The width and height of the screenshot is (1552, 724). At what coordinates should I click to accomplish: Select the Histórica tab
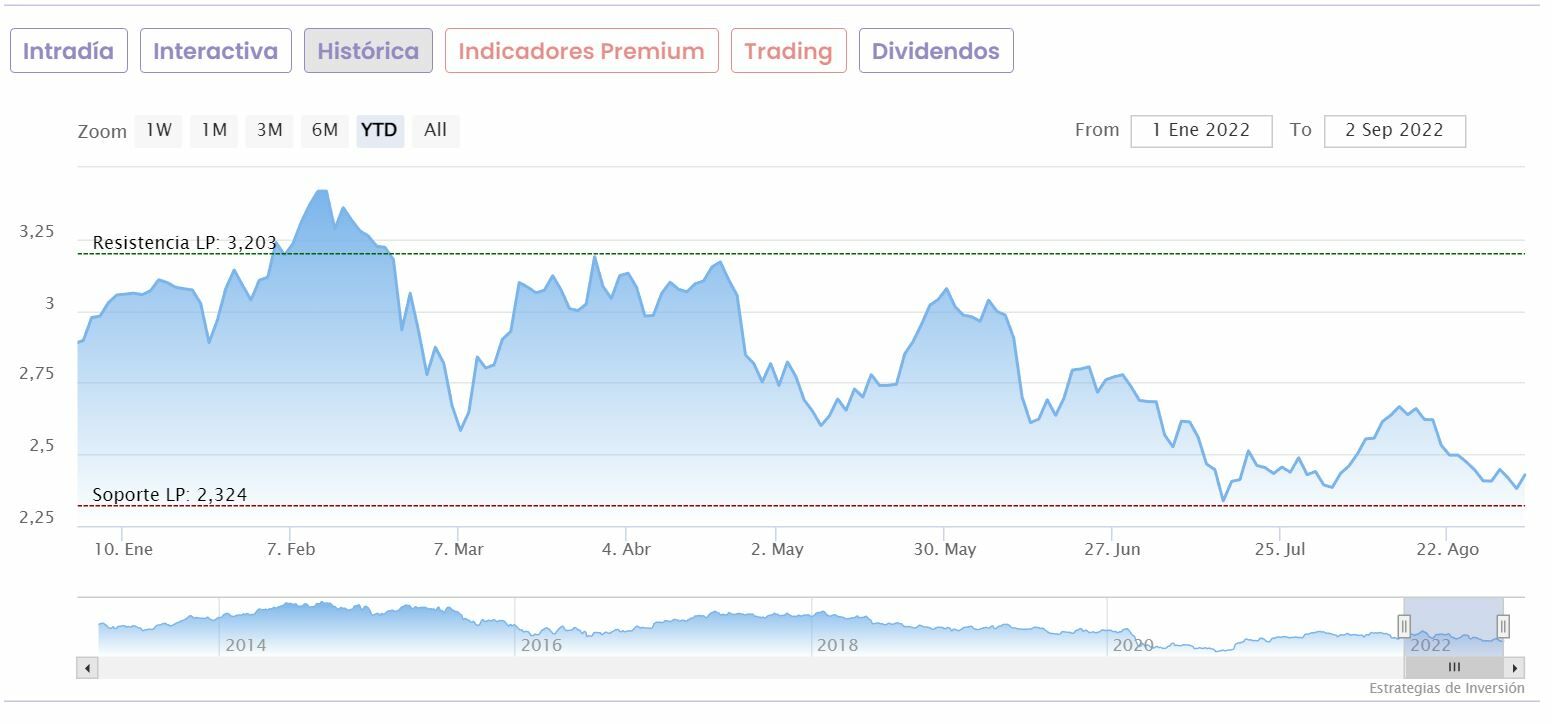368,51
